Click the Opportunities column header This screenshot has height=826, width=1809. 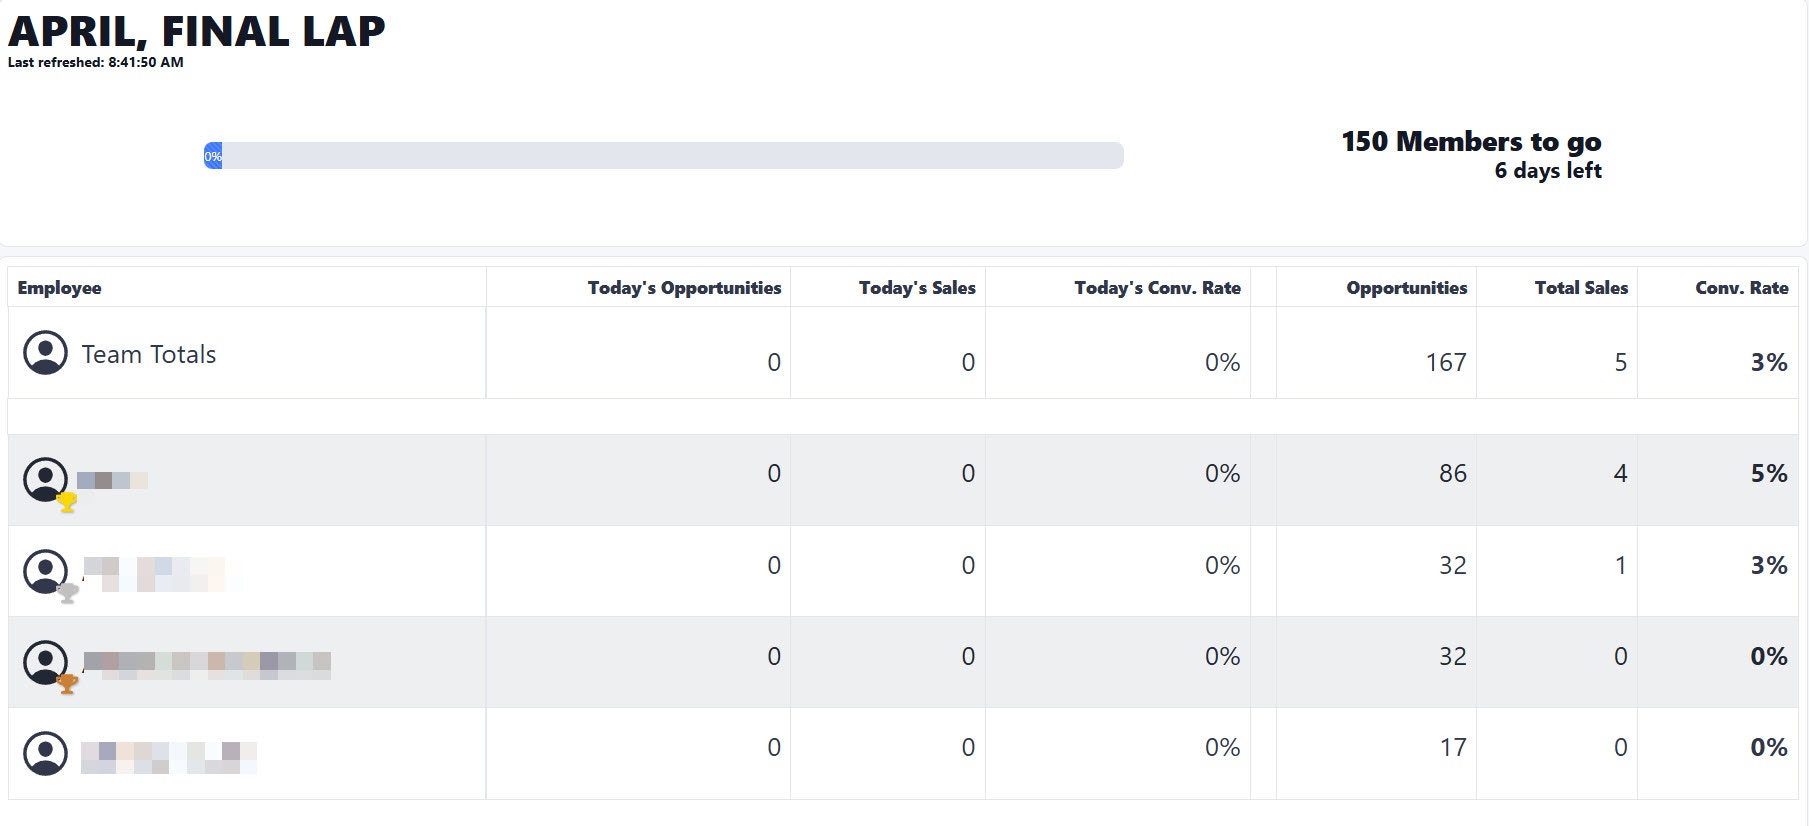pos(1406,288)
